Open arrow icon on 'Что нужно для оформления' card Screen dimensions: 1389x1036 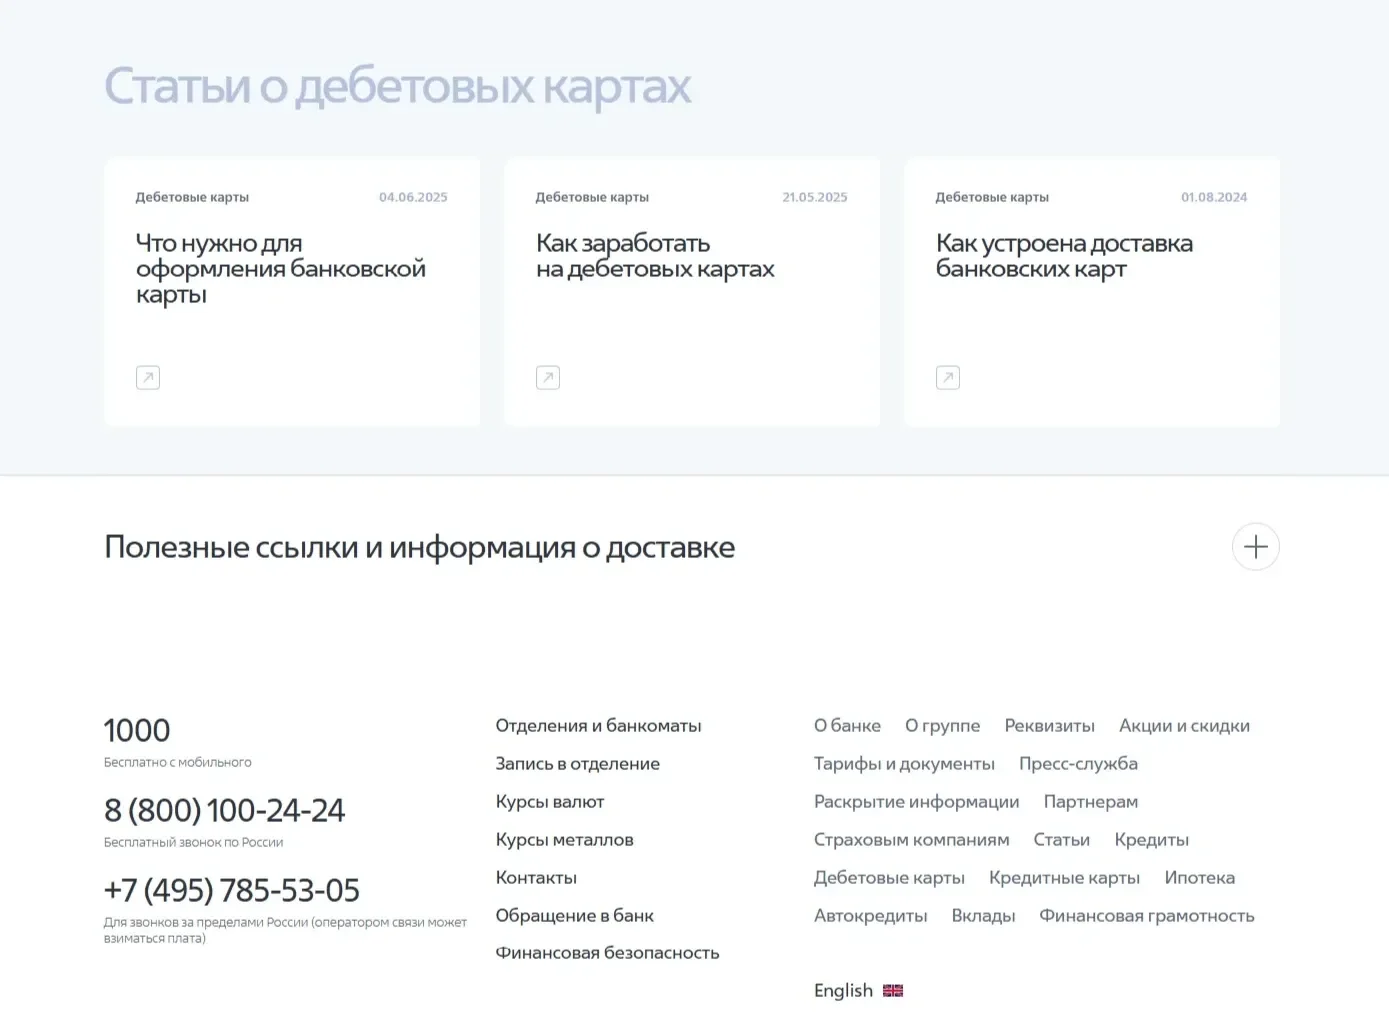click(x=148, y=378)
